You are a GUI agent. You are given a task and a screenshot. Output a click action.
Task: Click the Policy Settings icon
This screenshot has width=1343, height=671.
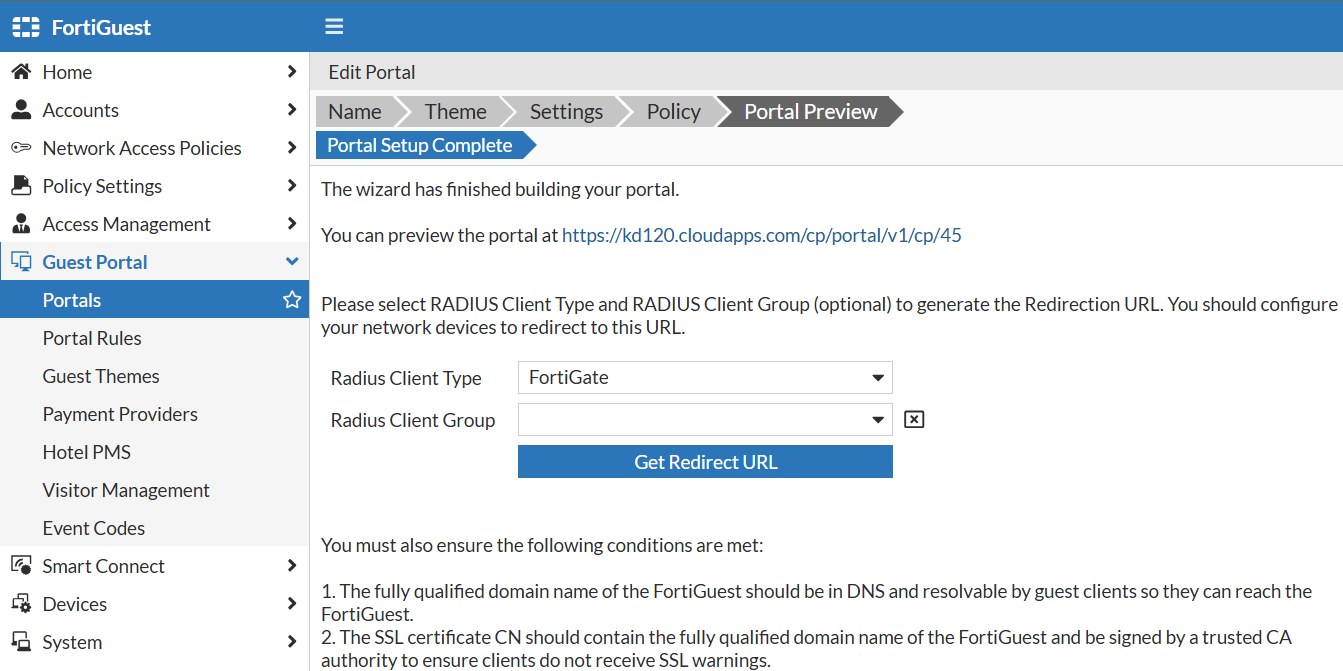tap(22, 185)
